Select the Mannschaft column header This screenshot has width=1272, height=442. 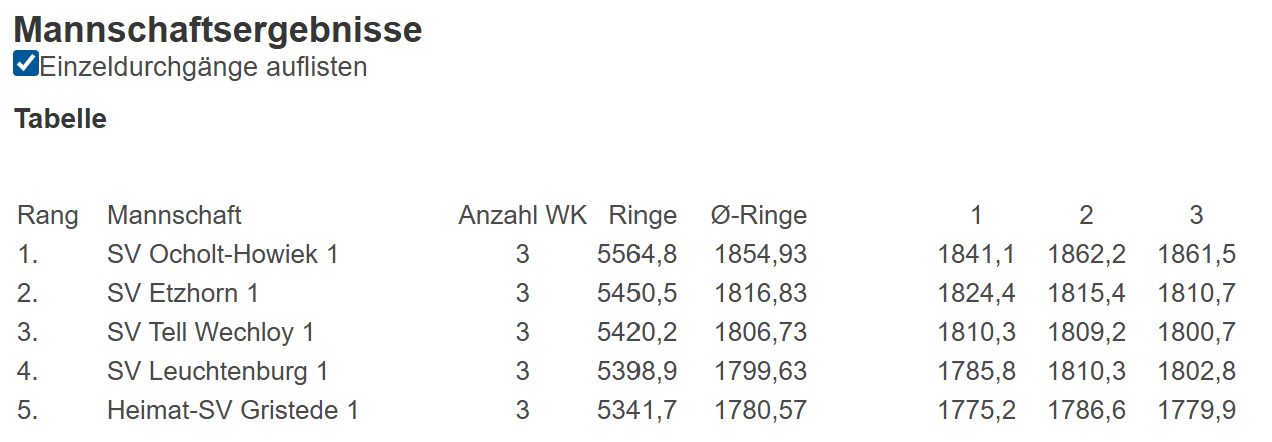pos(174,215)
